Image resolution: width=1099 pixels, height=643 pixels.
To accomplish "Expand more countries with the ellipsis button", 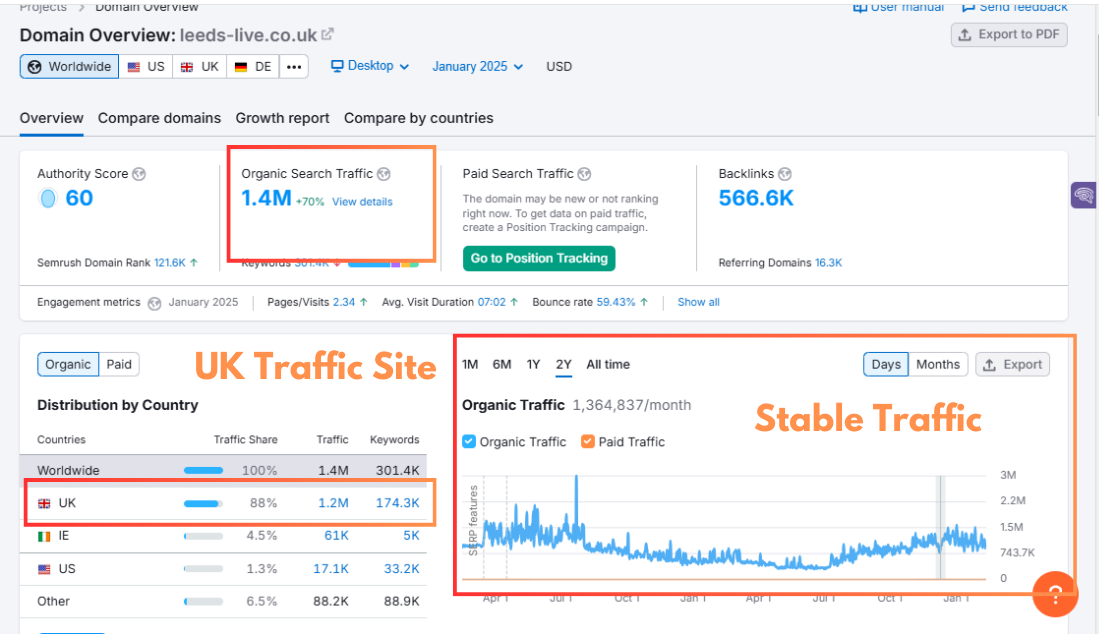I will [293, 67].
